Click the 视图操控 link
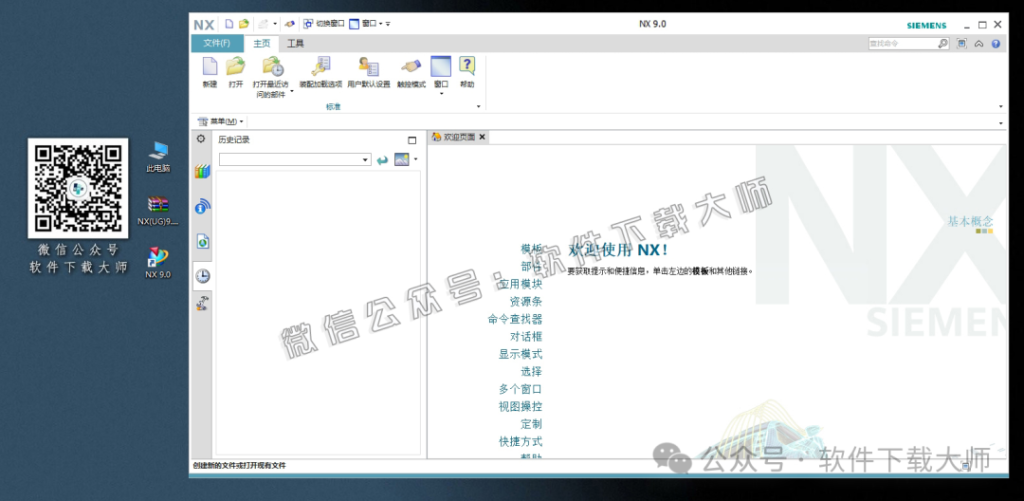Screen dimensions: 1024x501 pyautogui.click(x=520, y=406)
